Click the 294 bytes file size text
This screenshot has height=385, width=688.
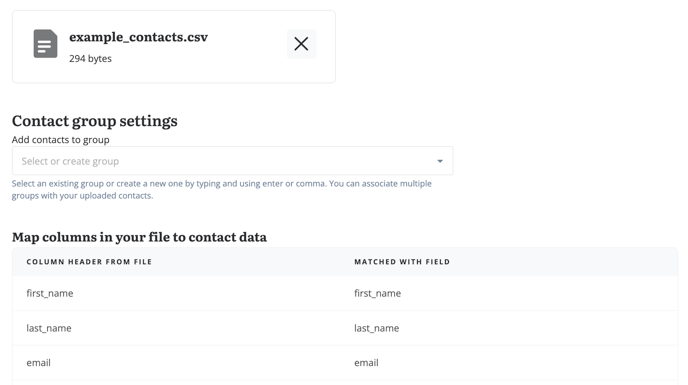click(x=90, y=59)
